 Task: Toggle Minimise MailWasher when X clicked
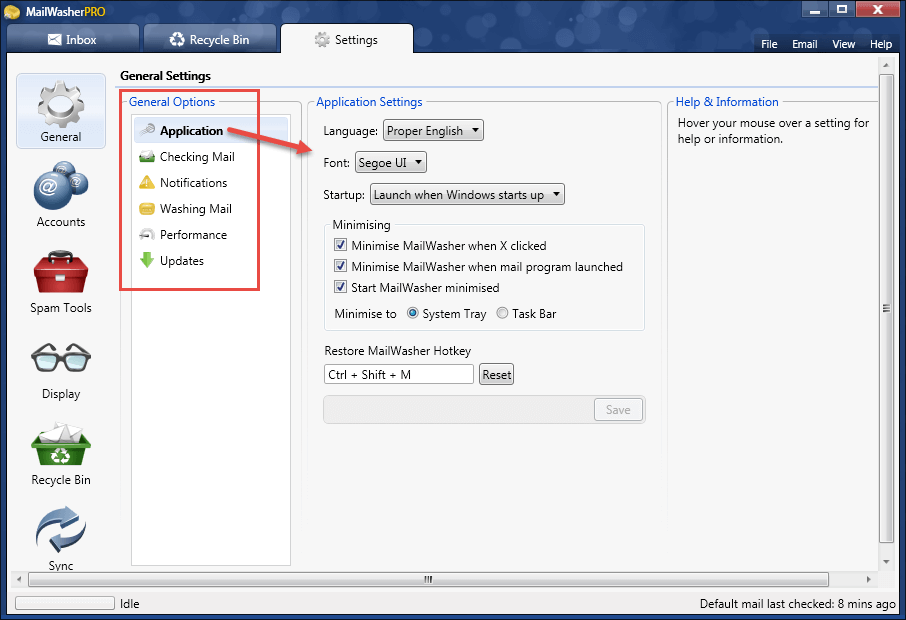click(x=340, y=245)
